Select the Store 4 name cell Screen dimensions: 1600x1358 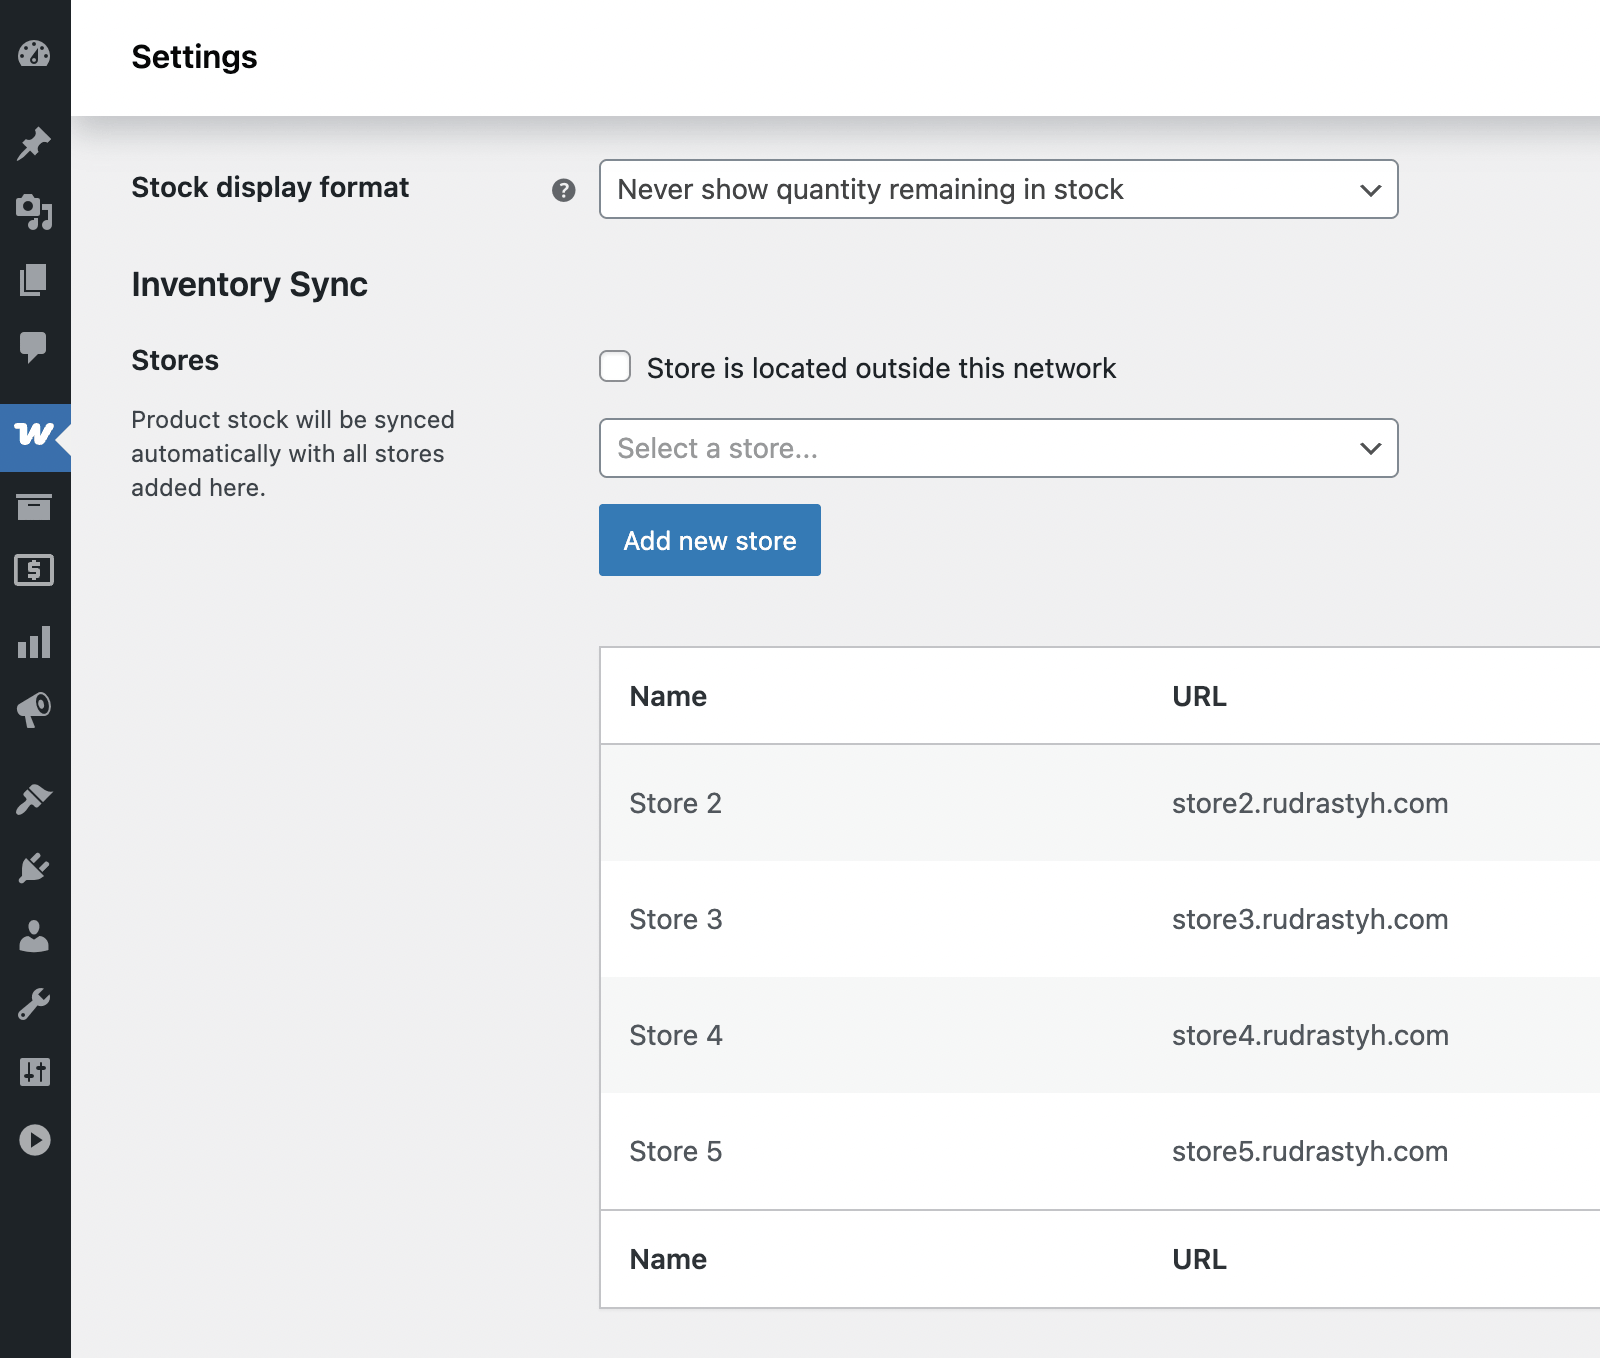[x=675, y=1035]
